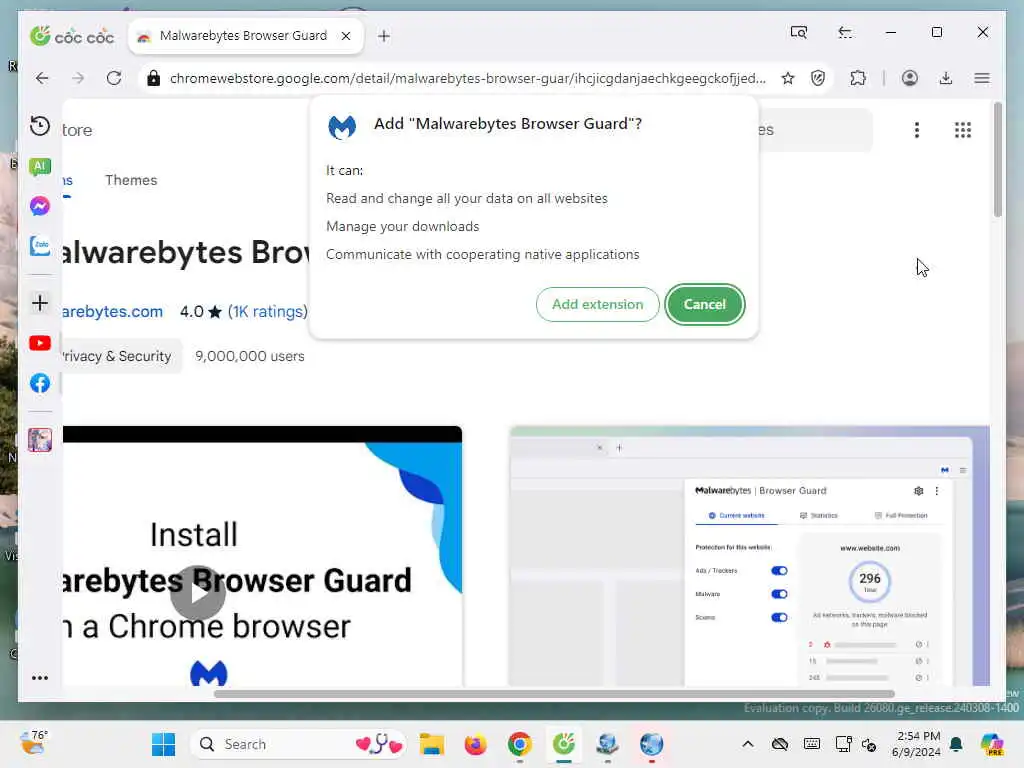
Task: Open the Coc Coc main menu
Action: pyautogui.click(x=982, y=78)
